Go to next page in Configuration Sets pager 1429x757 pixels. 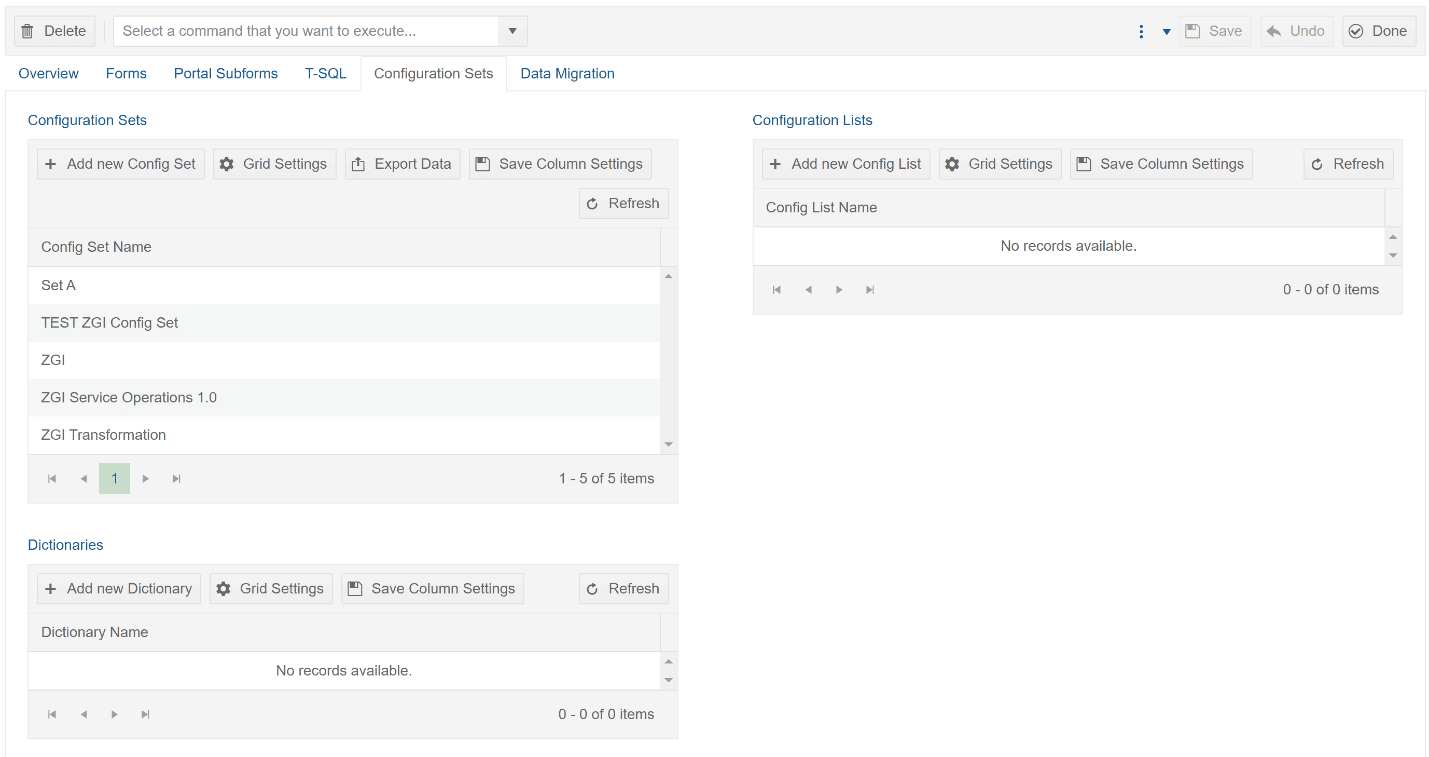point(146,479)
